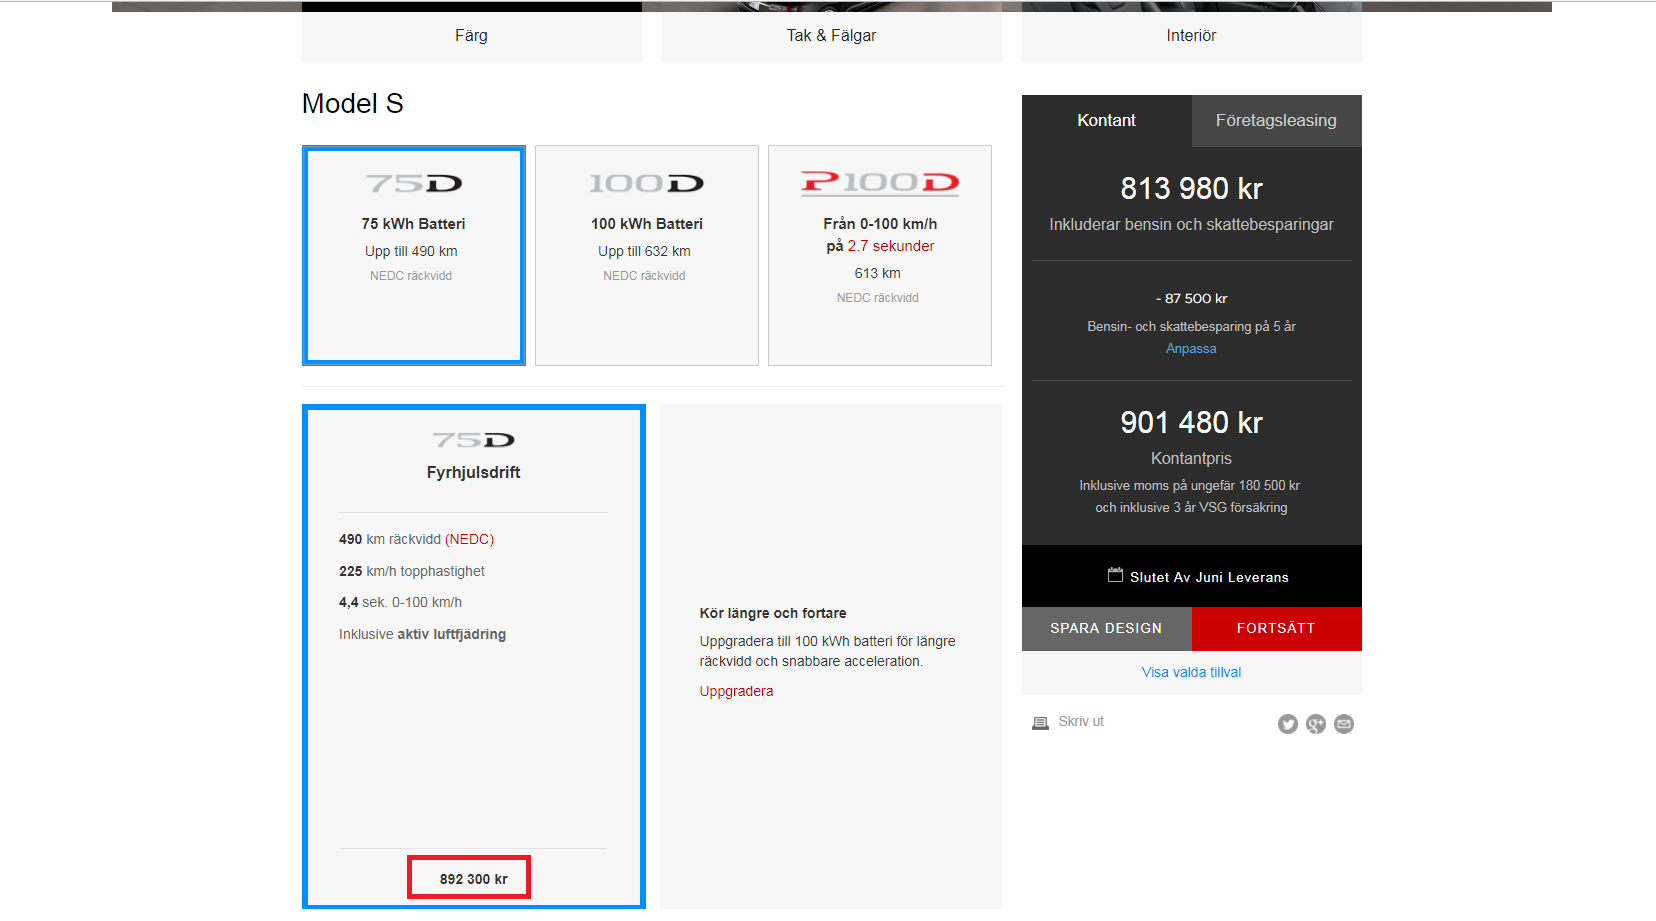Screen dimensions: 1656x921
Task: Click the Uppgradera link
Action: 736,691
